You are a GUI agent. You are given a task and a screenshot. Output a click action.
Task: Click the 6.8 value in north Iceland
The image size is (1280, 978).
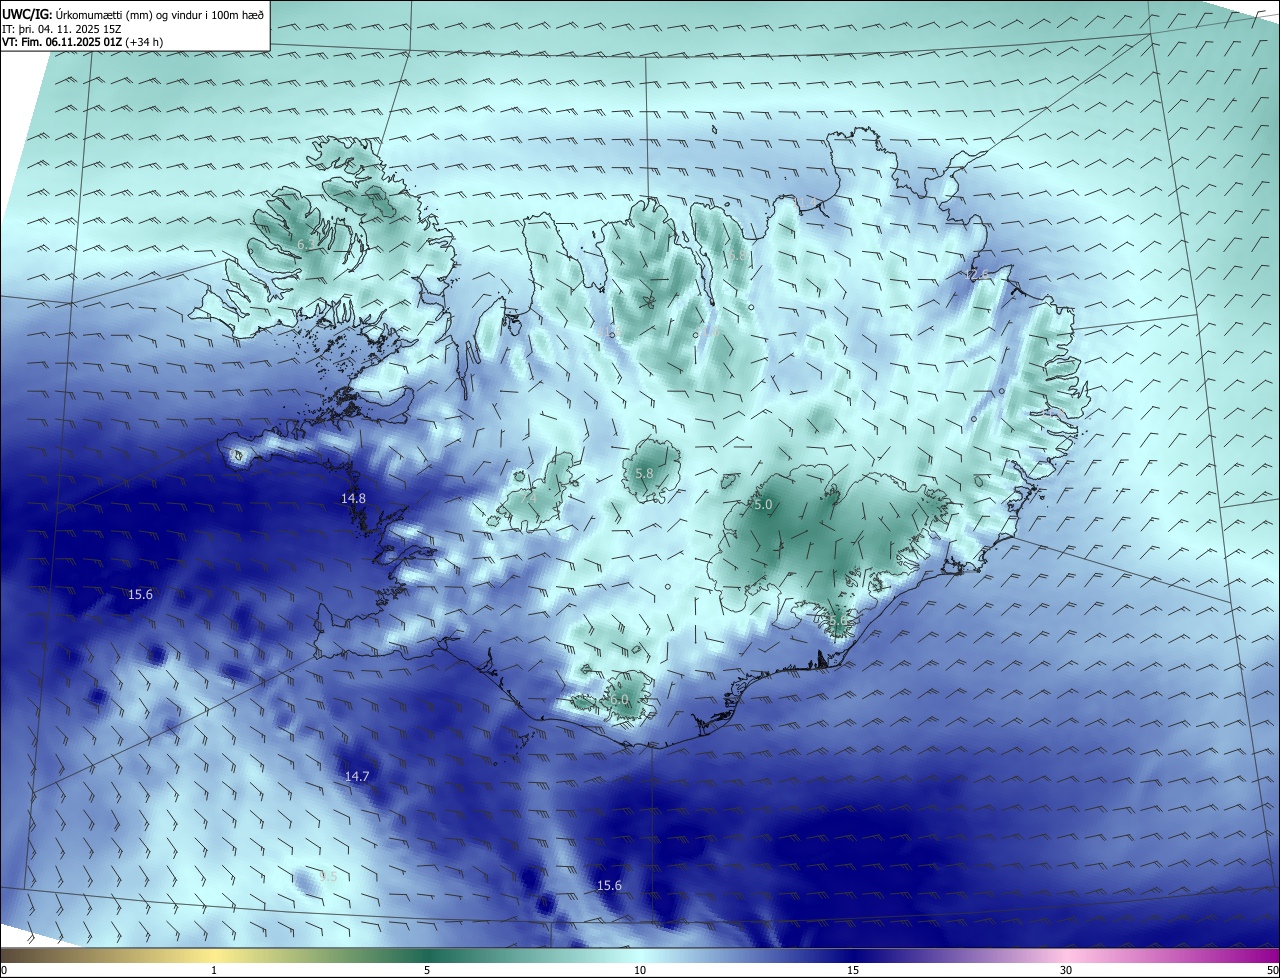click(x=737, y=257)
